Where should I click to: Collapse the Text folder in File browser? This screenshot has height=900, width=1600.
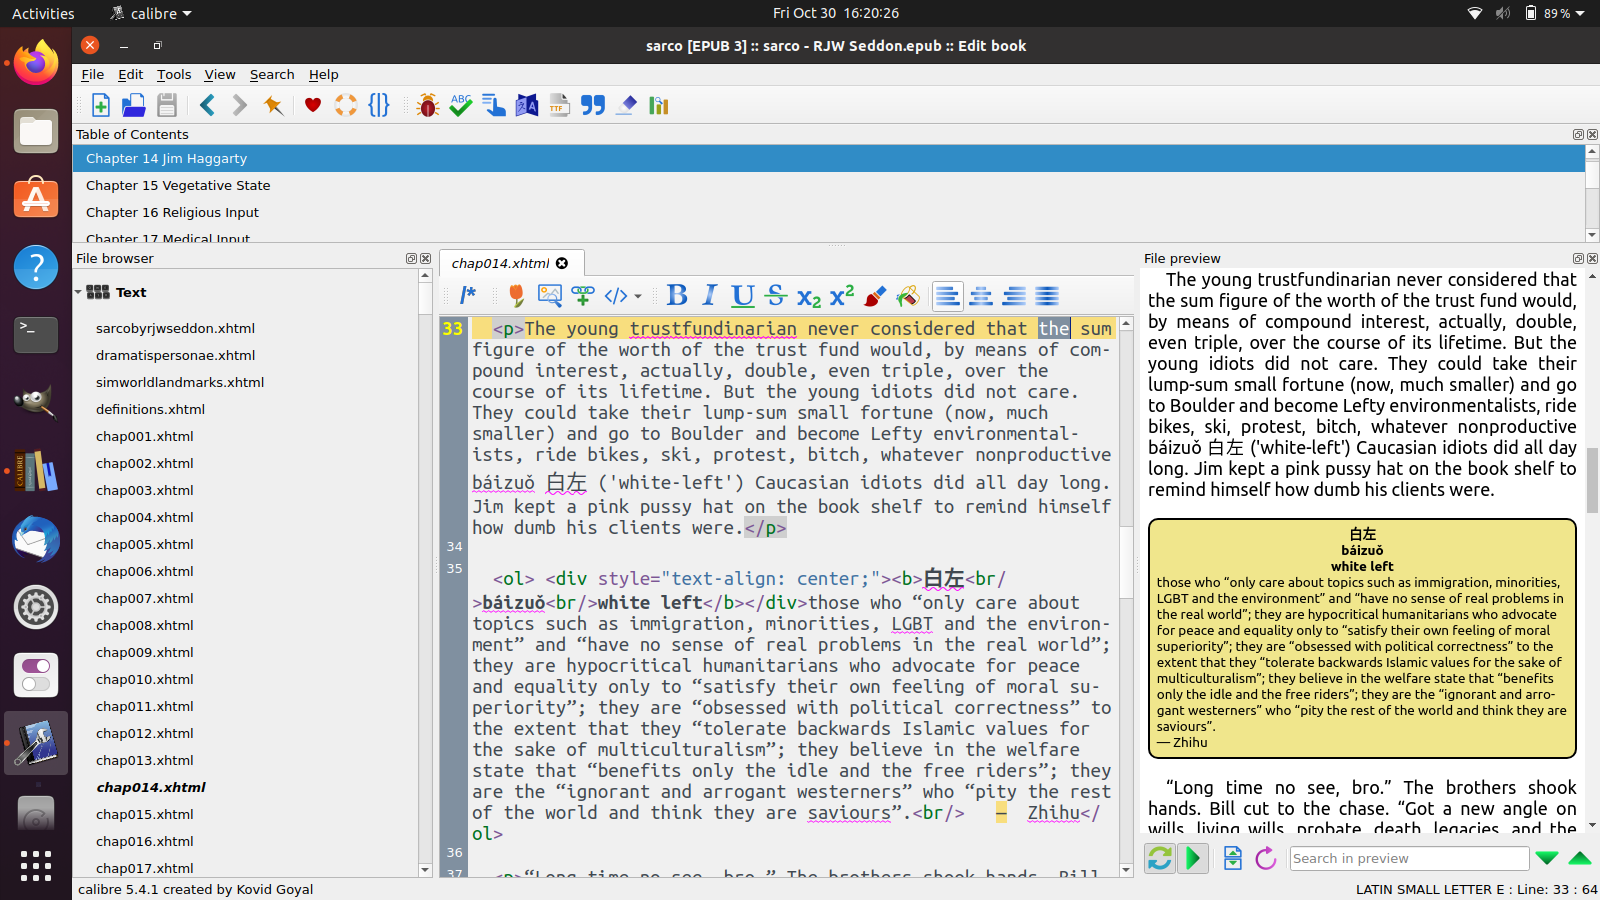click(x=79, y=292)
